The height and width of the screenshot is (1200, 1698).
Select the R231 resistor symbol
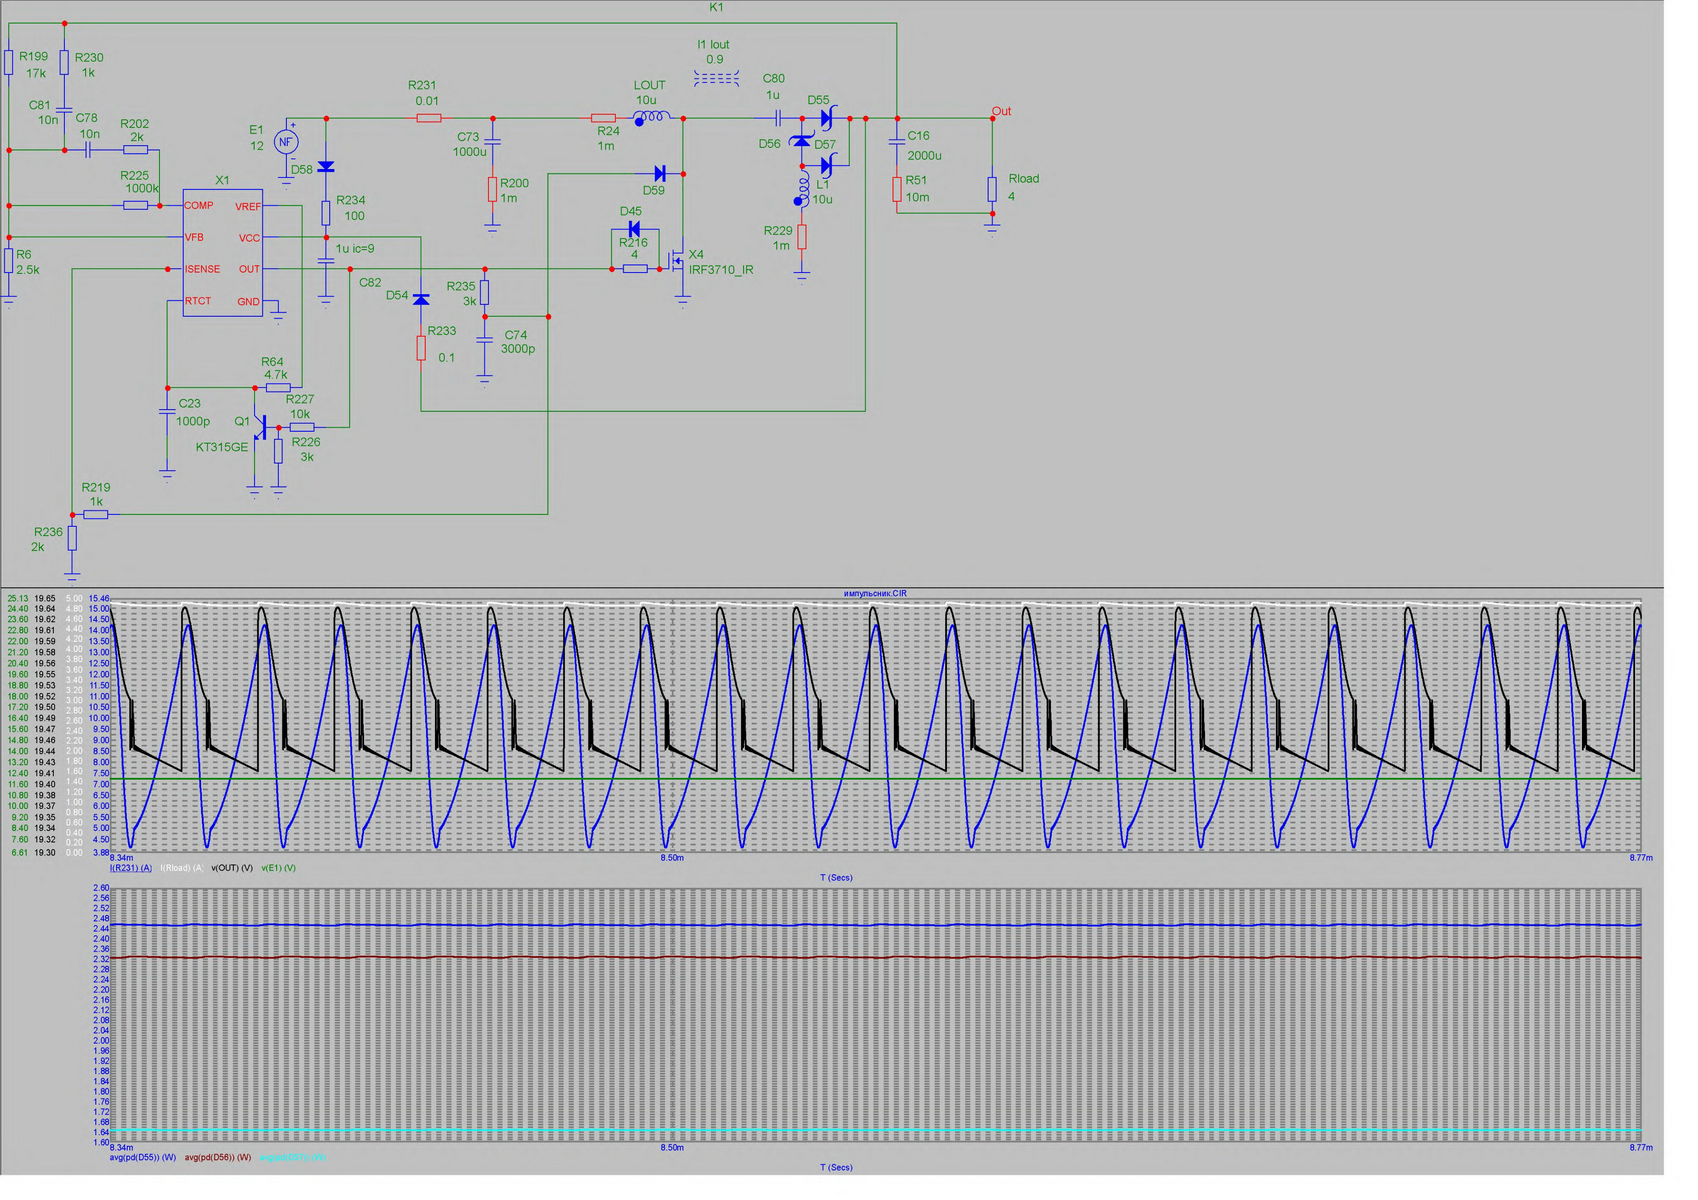428,118
